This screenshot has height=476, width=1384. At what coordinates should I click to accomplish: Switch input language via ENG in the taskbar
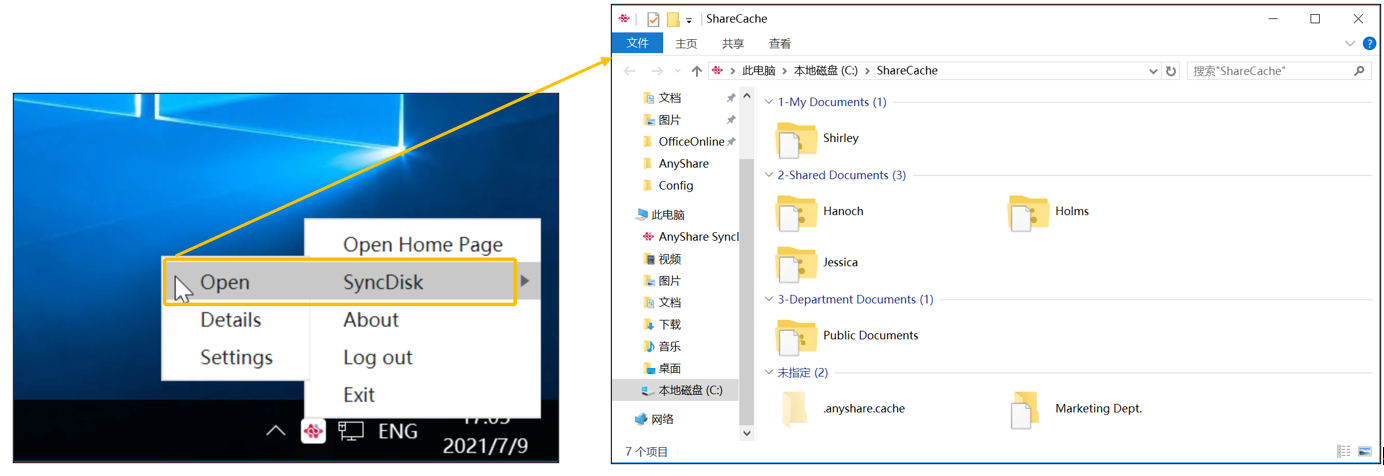[x=397, y=431]
